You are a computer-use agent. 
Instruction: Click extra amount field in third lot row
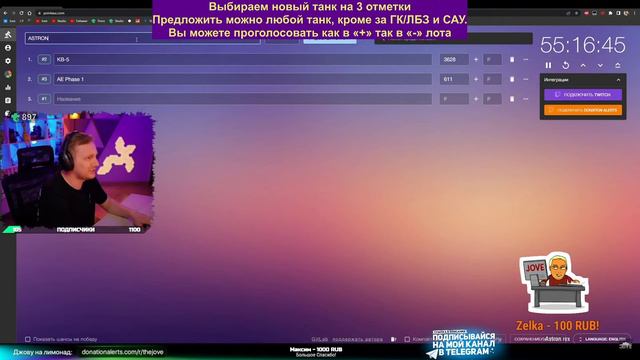pyautogui.click(x=492, y=99)
